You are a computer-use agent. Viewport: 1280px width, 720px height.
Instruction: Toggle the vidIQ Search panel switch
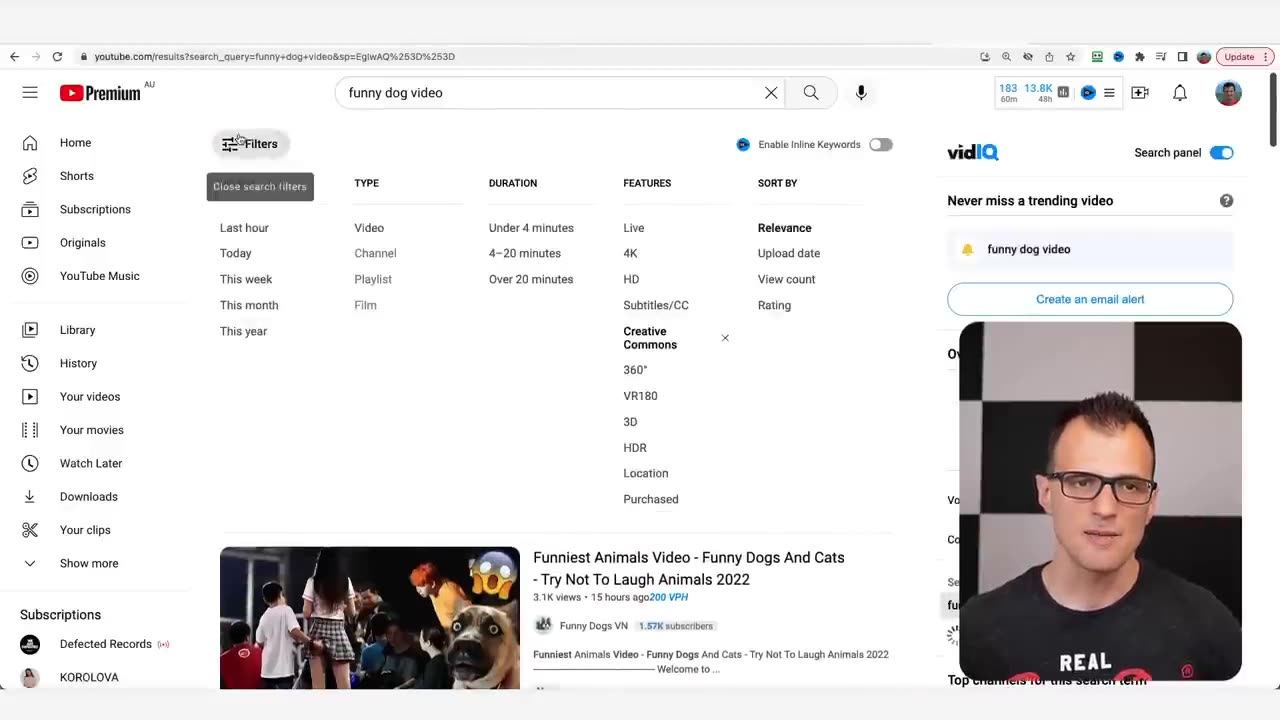pos(1221,153)
